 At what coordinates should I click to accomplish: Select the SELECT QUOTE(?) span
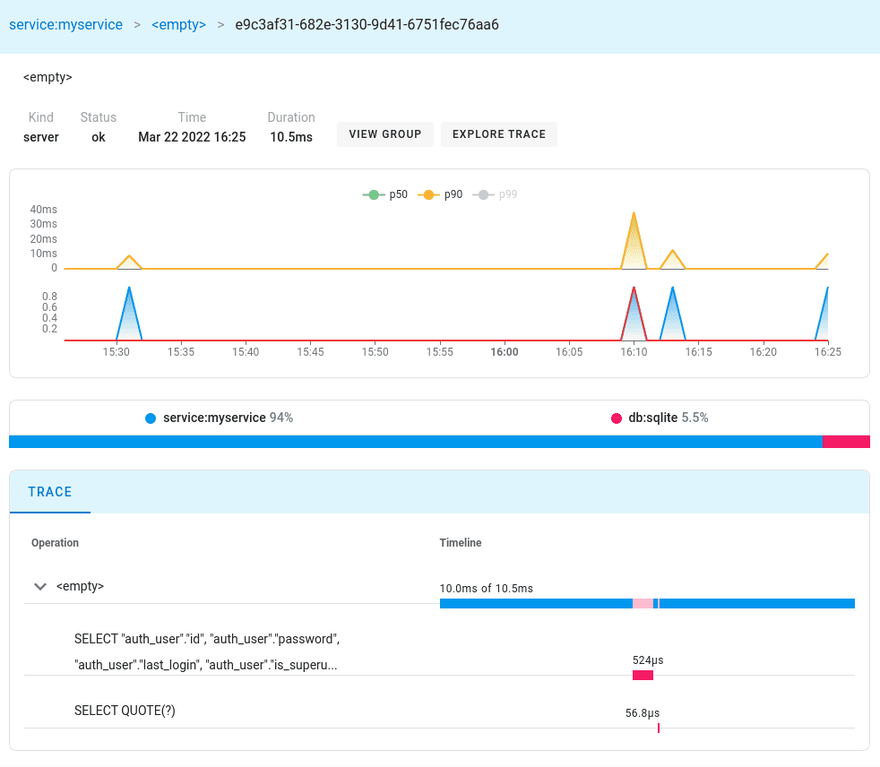pos(132,711)
